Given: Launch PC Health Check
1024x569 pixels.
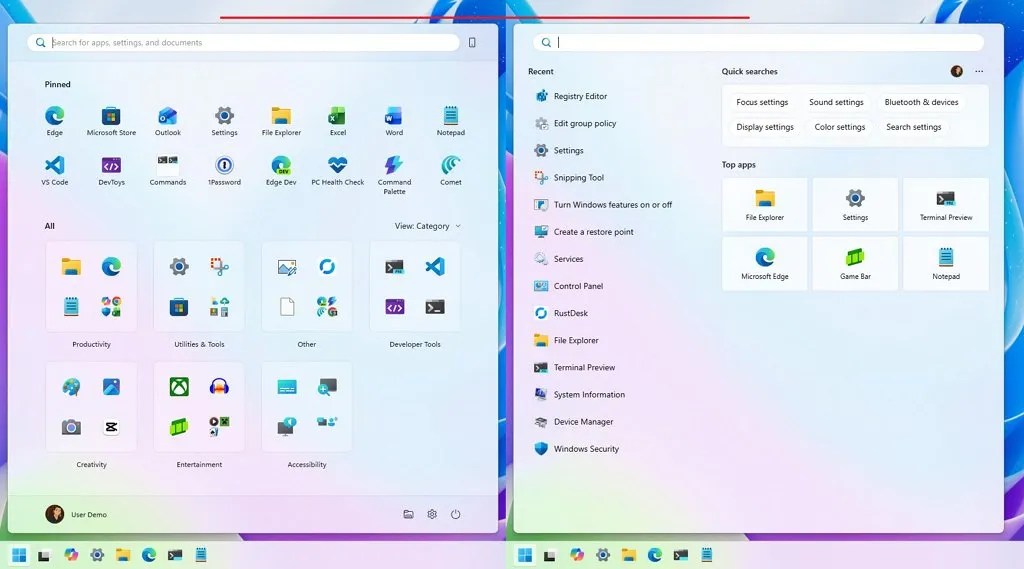Looking at the screenshot, I should pyautogui.click(x=338, y=171).
